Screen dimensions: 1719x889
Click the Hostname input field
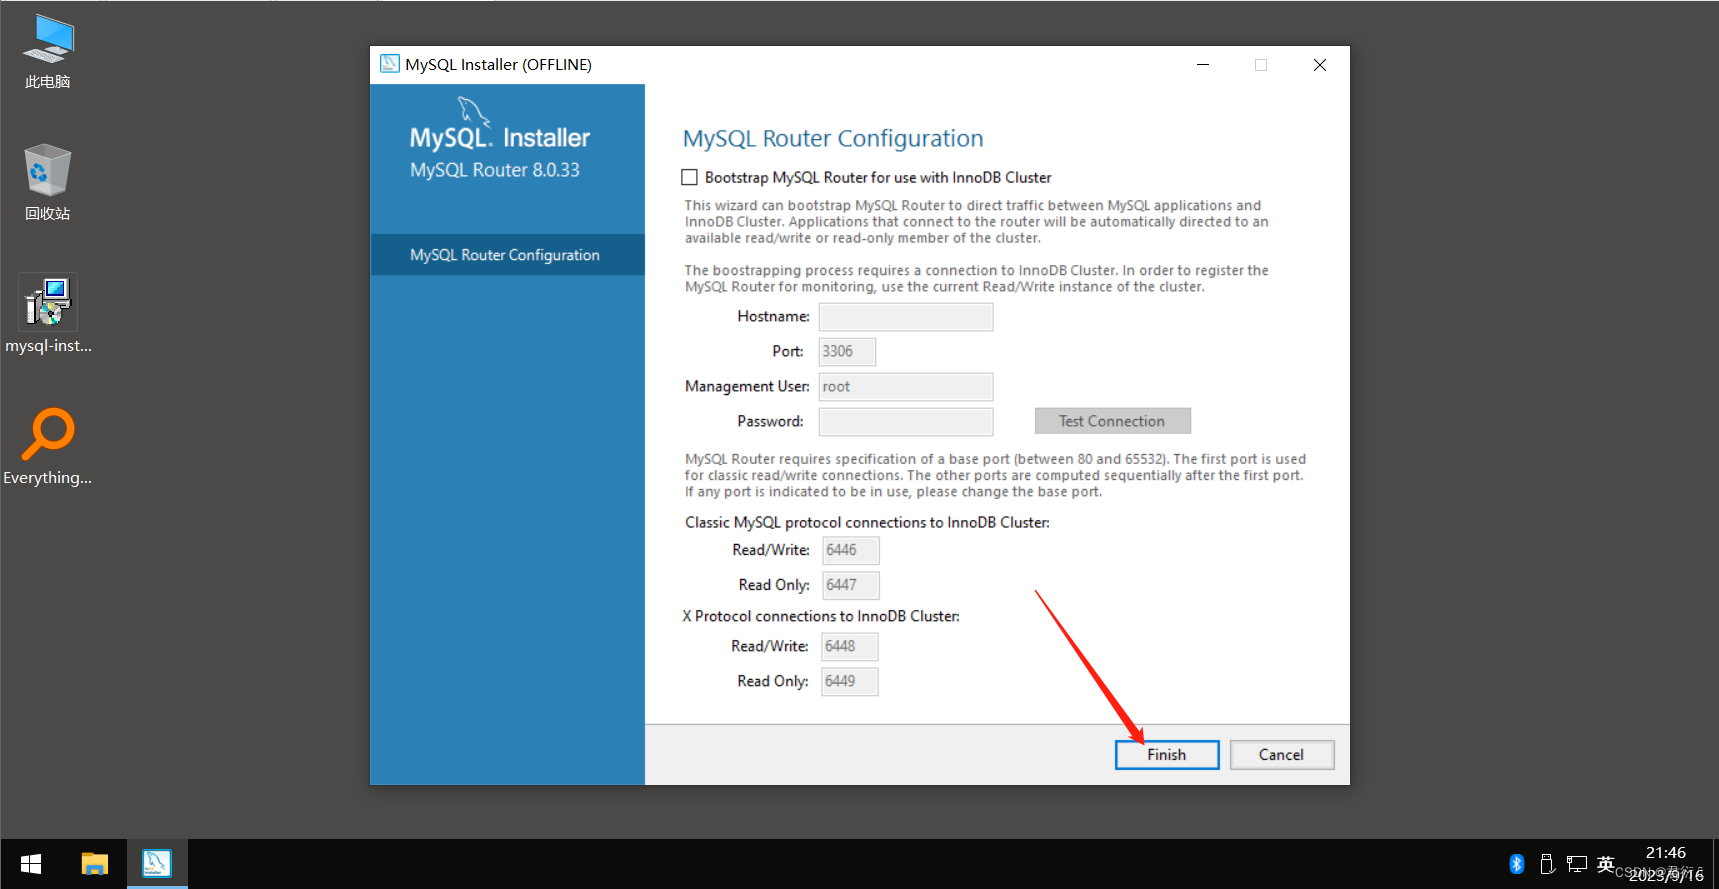click(906, 317)
